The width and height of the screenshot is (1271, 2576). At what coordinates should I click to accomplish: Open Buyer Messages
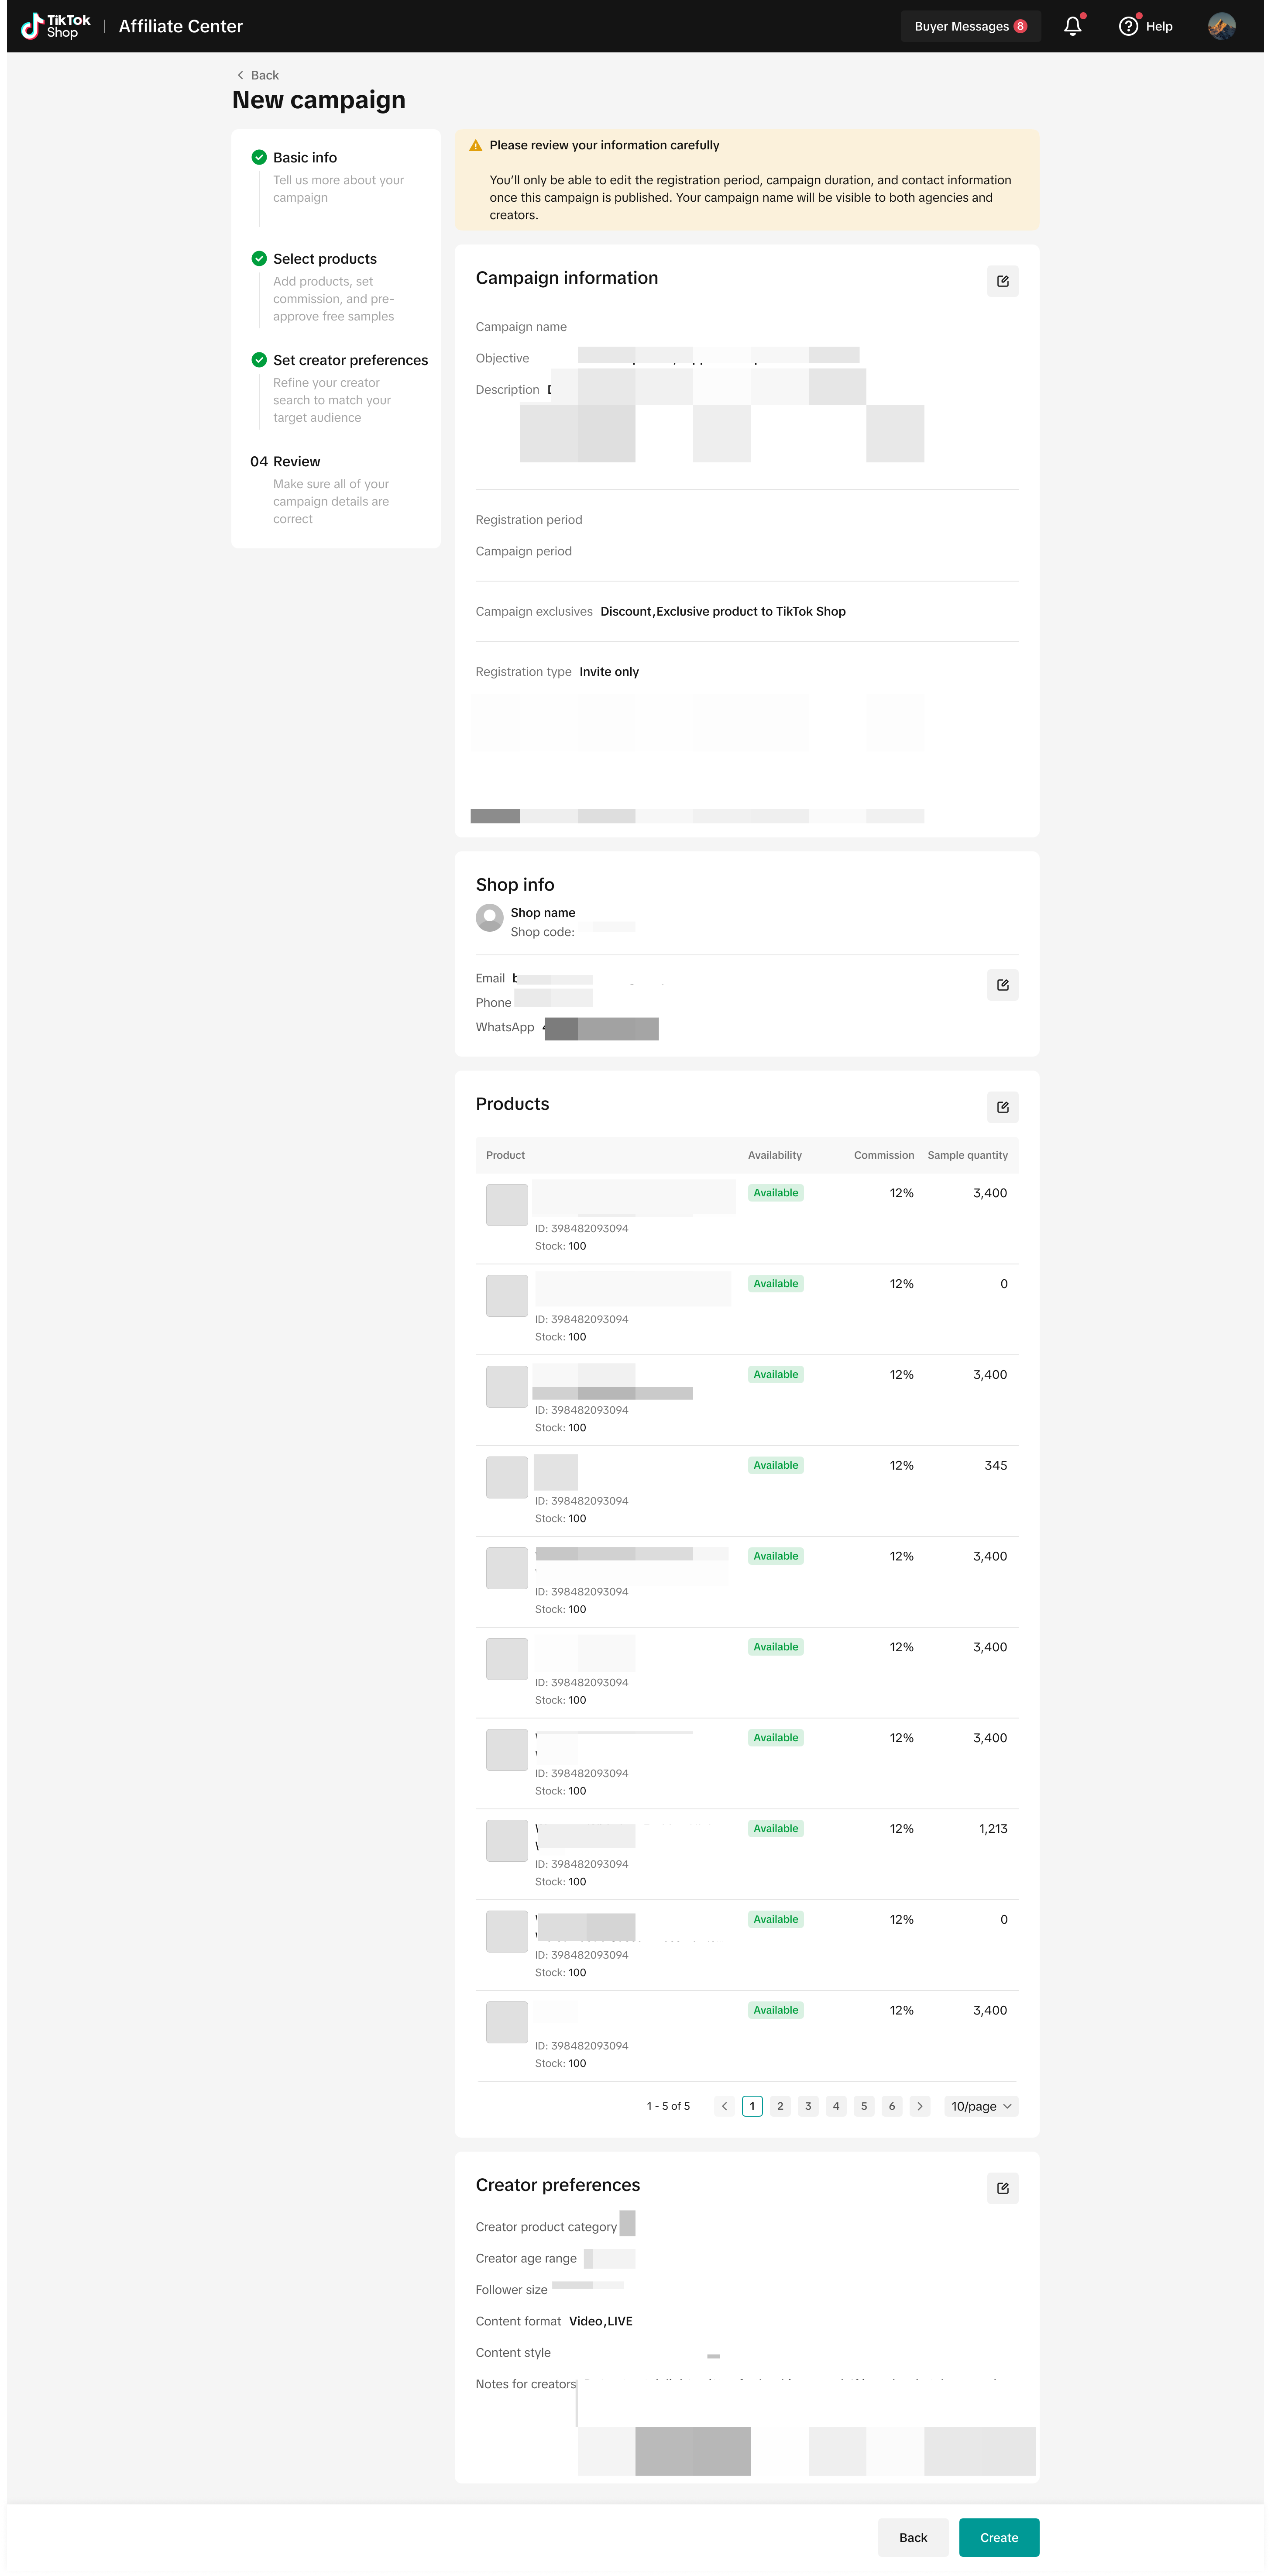[x=969, y=26]
